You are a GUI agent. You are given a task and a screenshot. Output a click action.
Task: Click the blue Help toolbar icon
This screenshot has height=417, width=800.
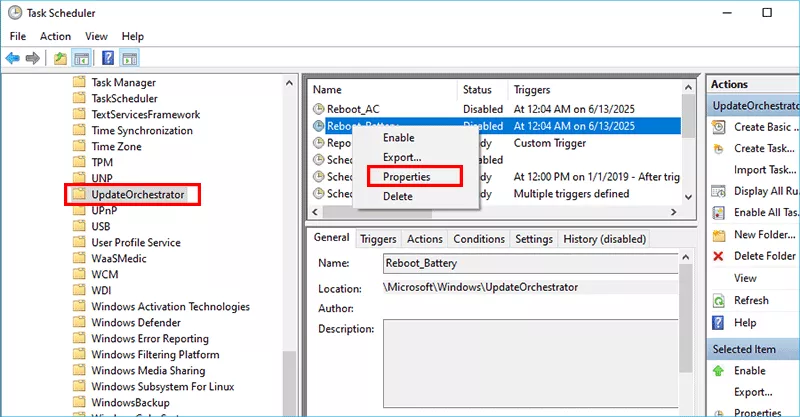point(108,58)
